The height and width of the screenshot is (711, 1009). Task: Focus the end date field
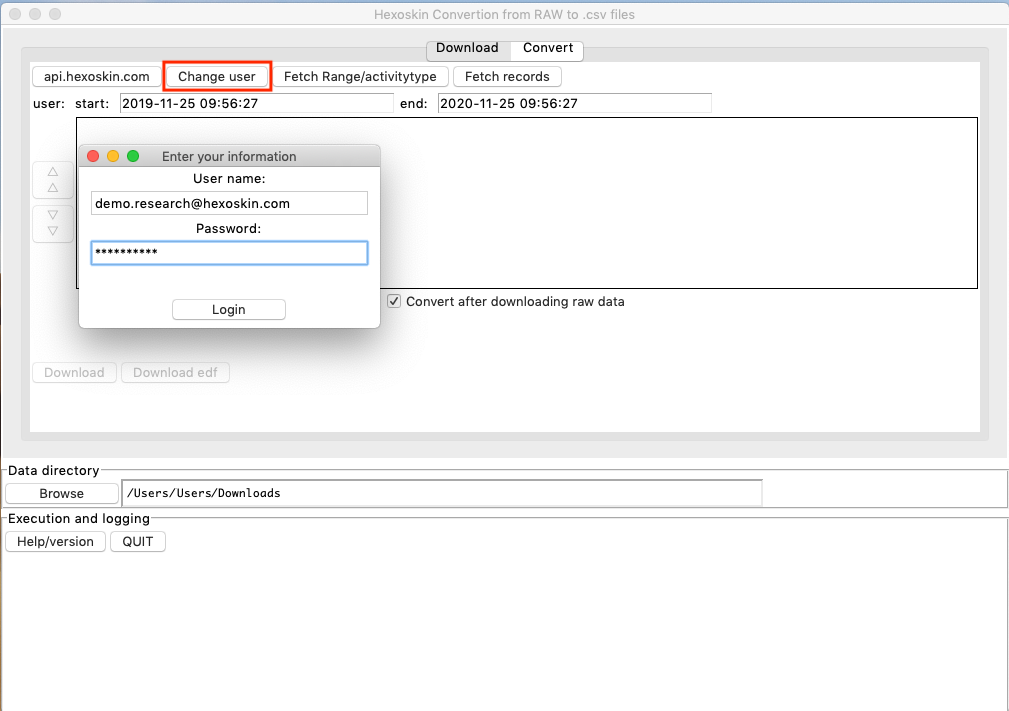pos(575,103)
